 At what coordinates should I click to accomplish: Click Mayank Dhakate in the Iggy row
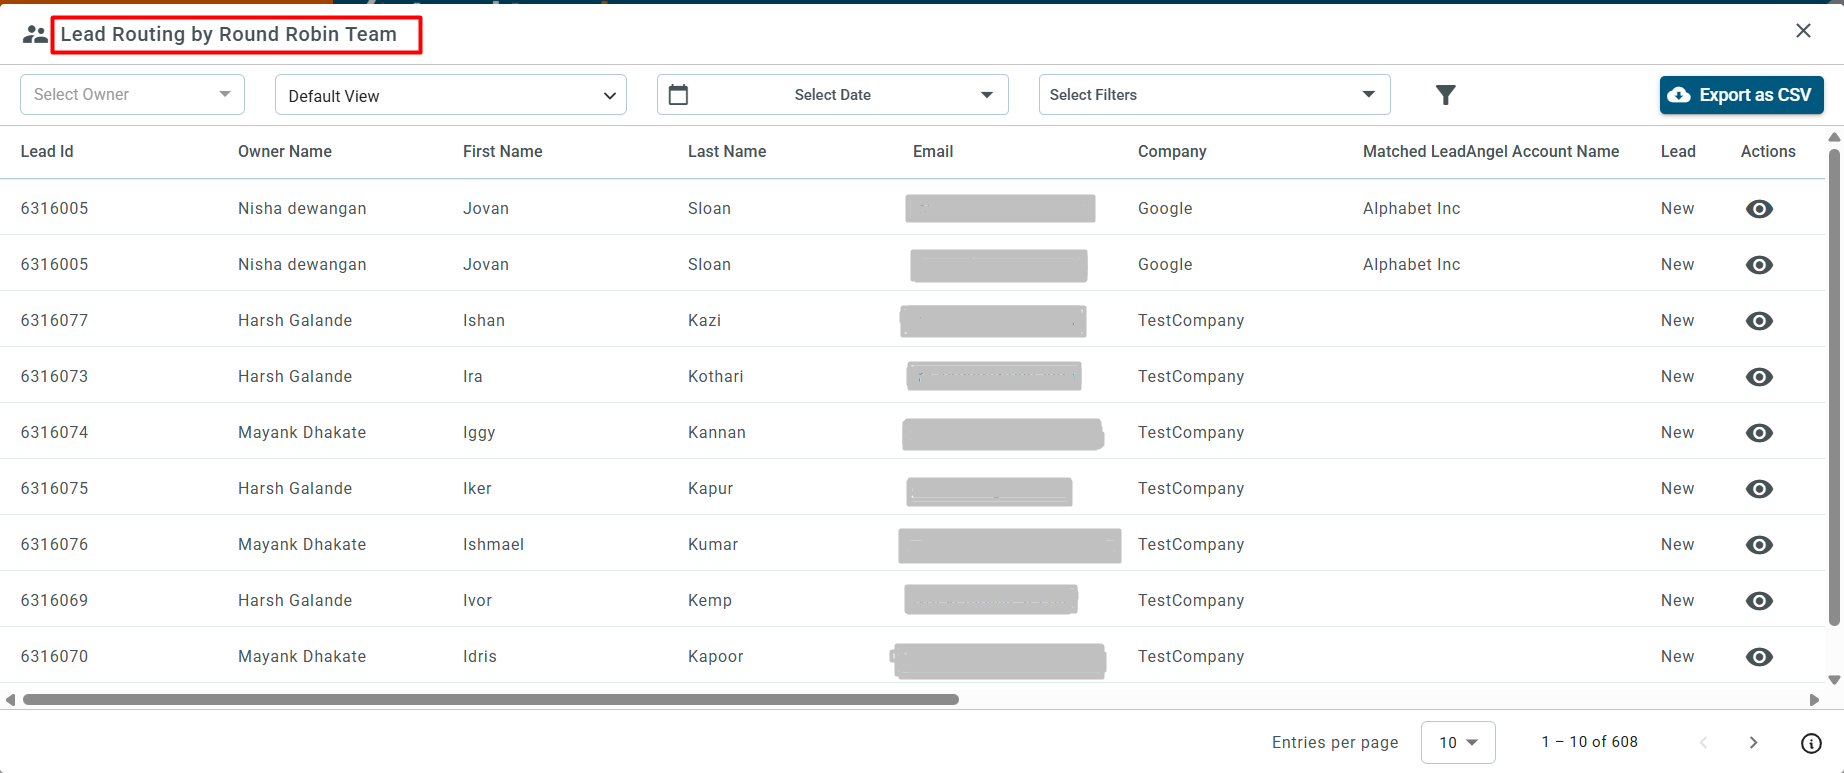tap(302, 433)
